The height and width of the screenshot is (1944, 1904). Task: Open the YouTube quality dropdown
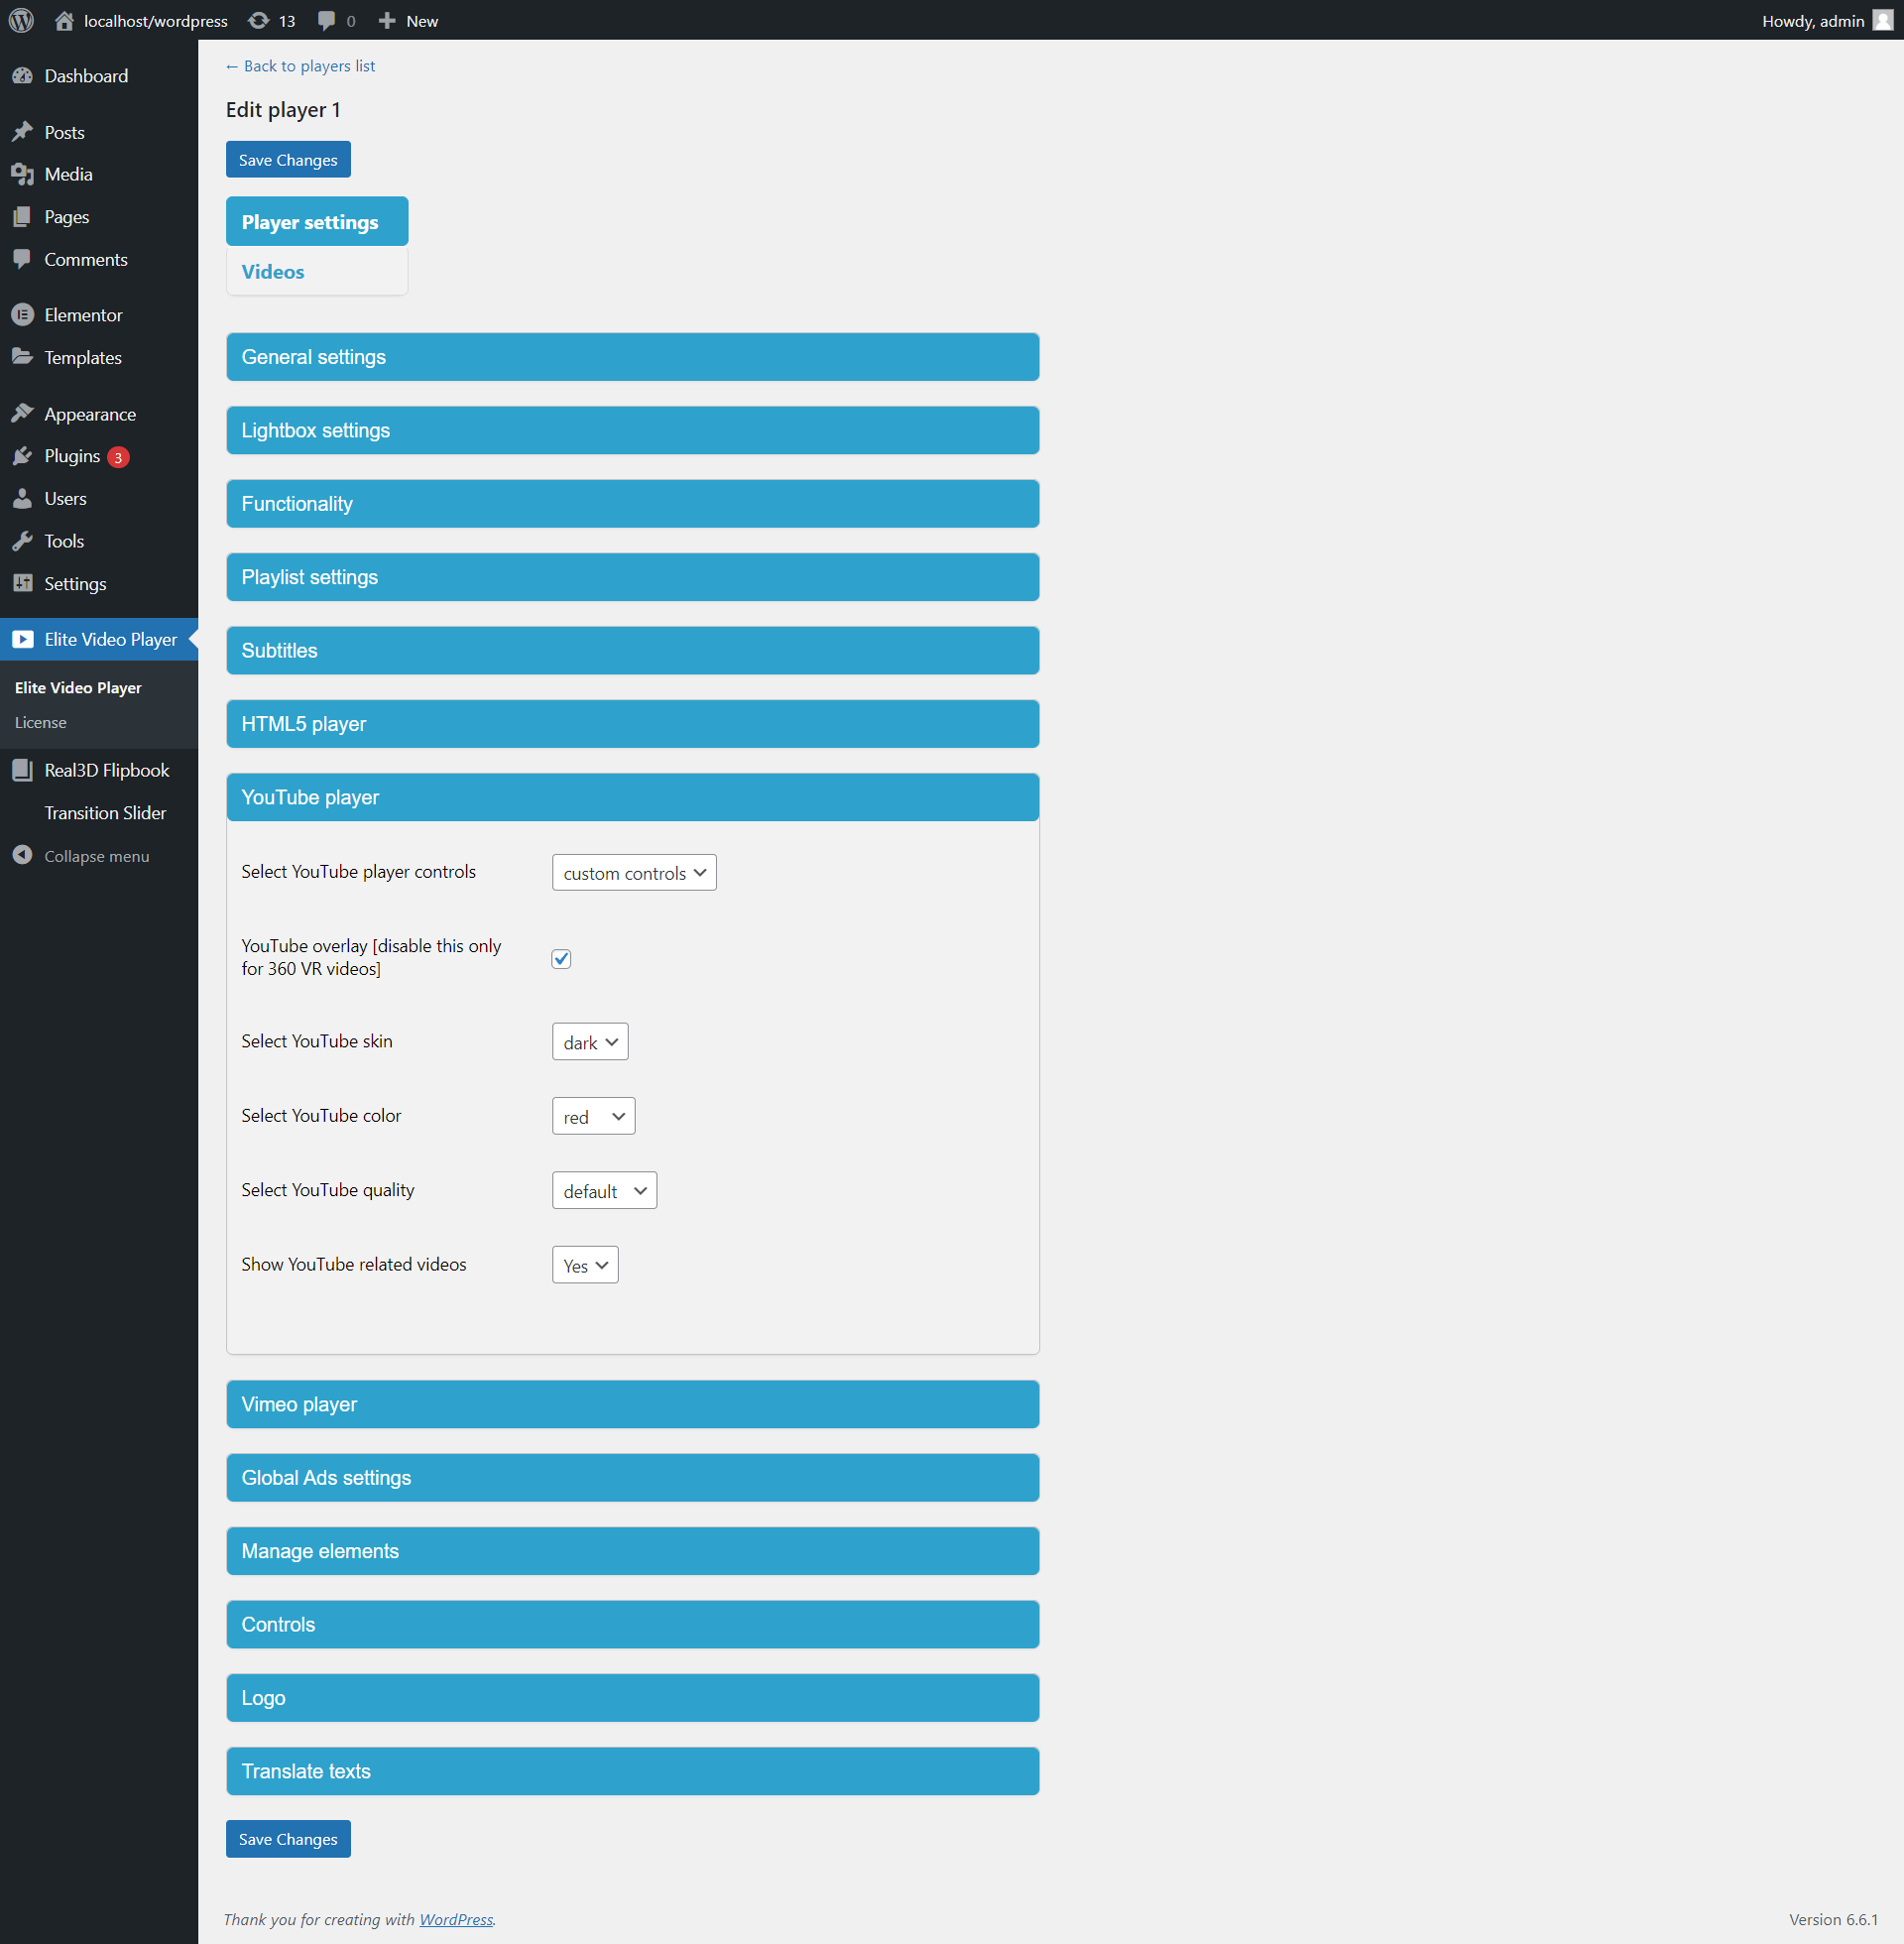click(603, 1191)
